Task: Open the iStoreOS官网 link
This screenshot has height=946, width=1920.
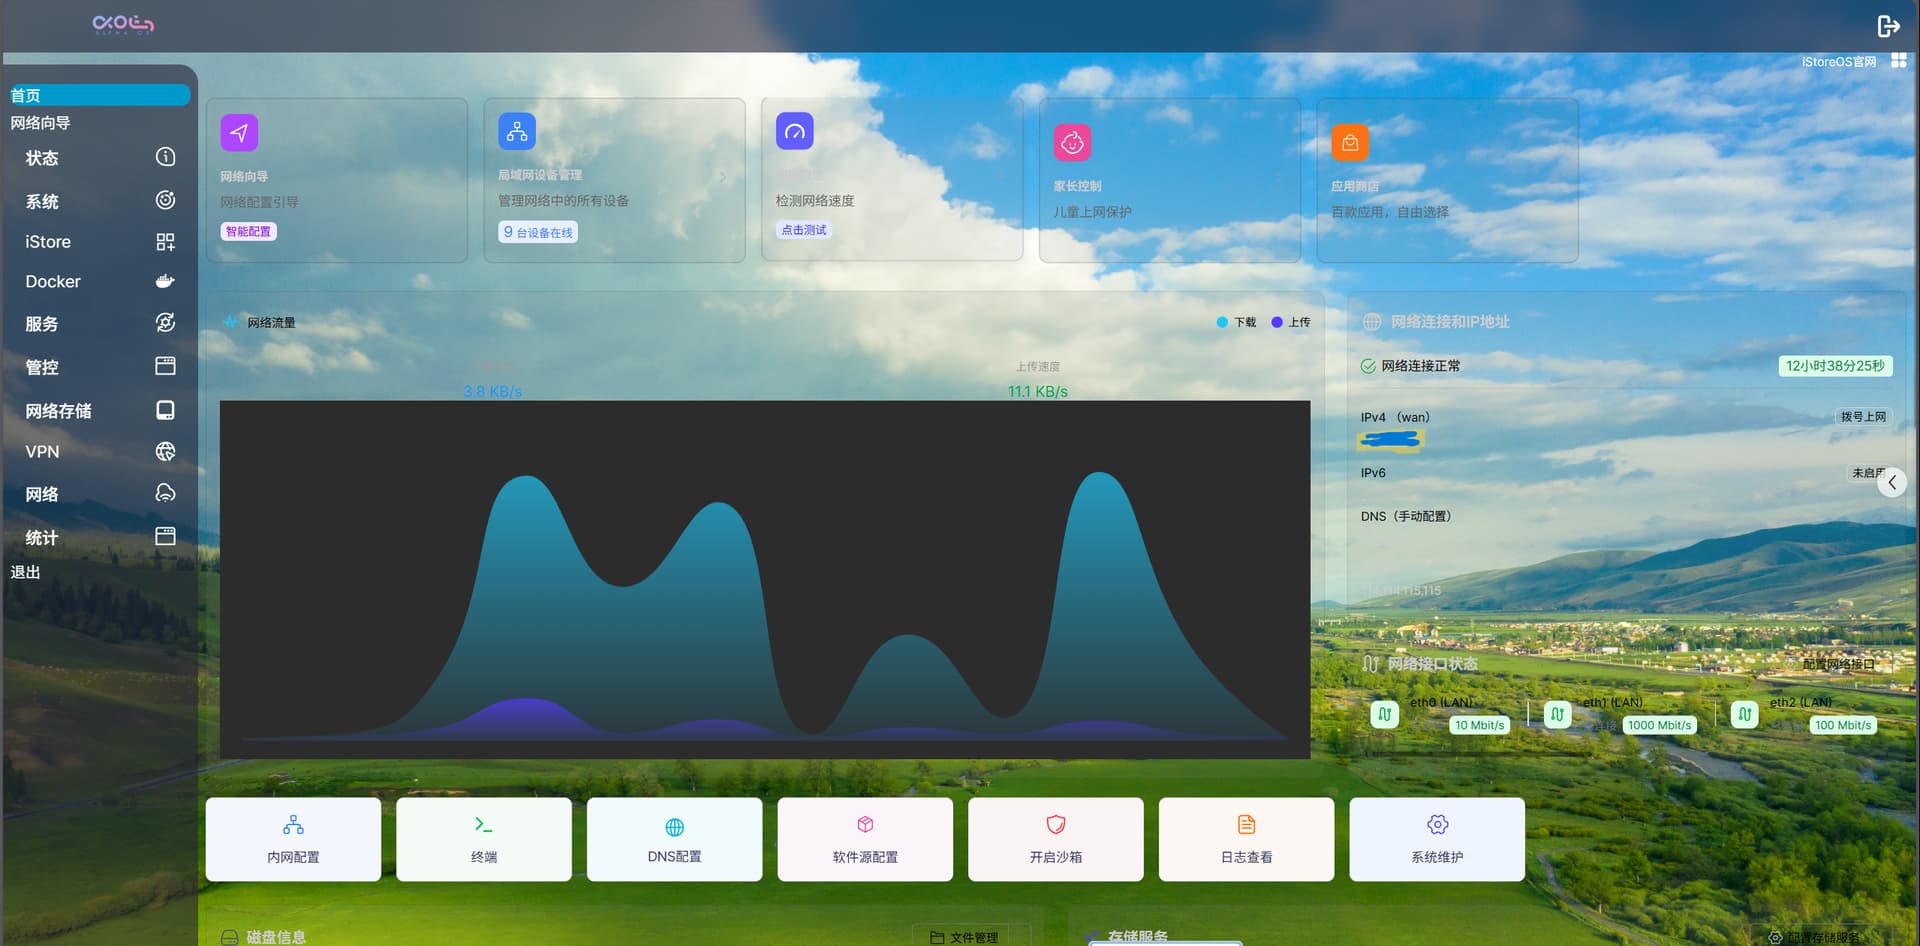Action: click(1838, 62)
